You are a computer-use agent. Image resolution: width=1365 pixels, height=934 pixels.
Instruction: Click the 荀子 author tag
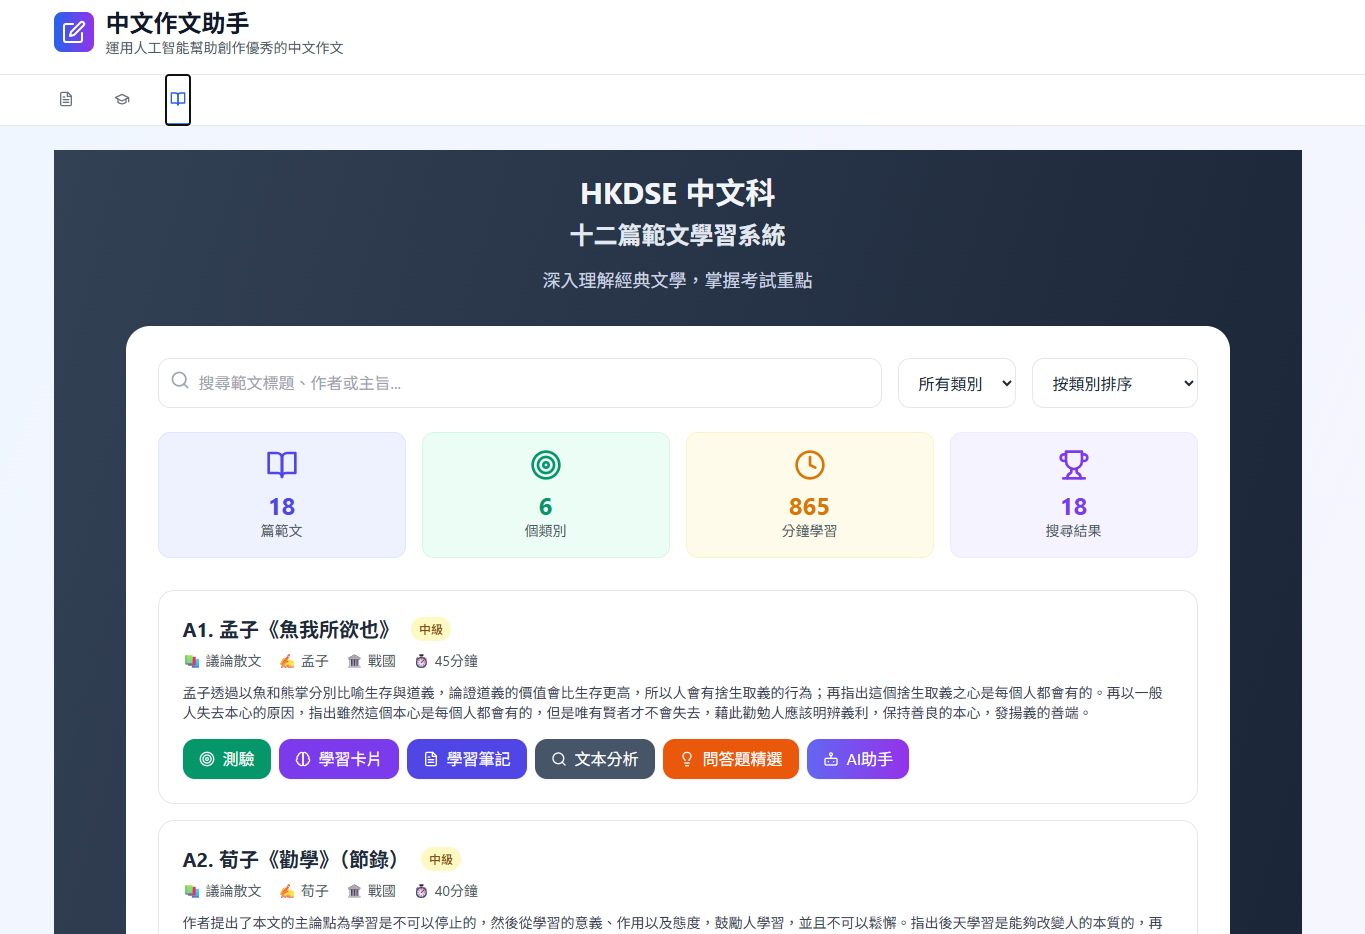tap(304, 891)
